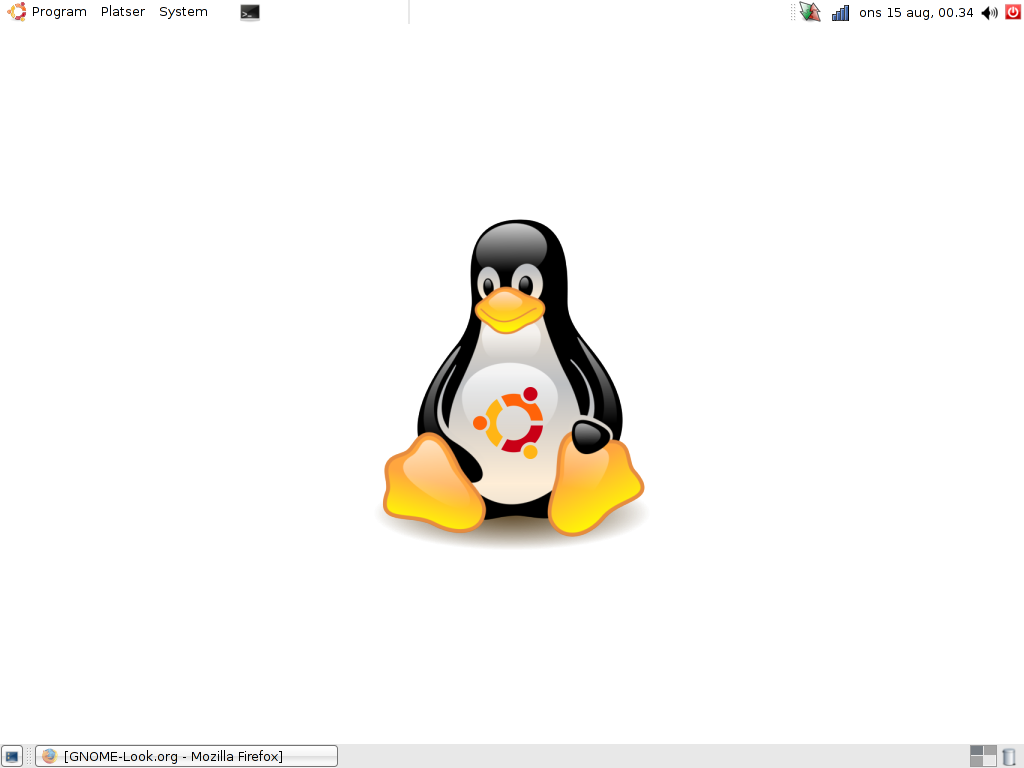1024x768 pixels.
Task: Restore the GNOME-Look.org Firefox window
Action: (x=186, y=756)
